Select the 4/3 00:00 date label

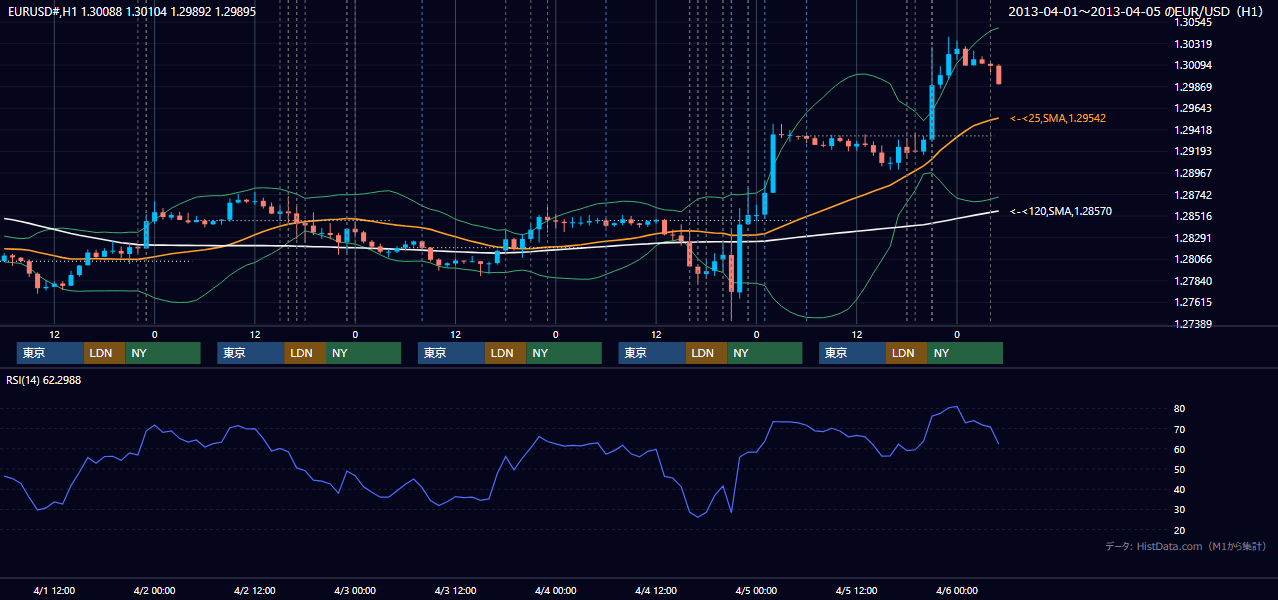coord(355,590)
